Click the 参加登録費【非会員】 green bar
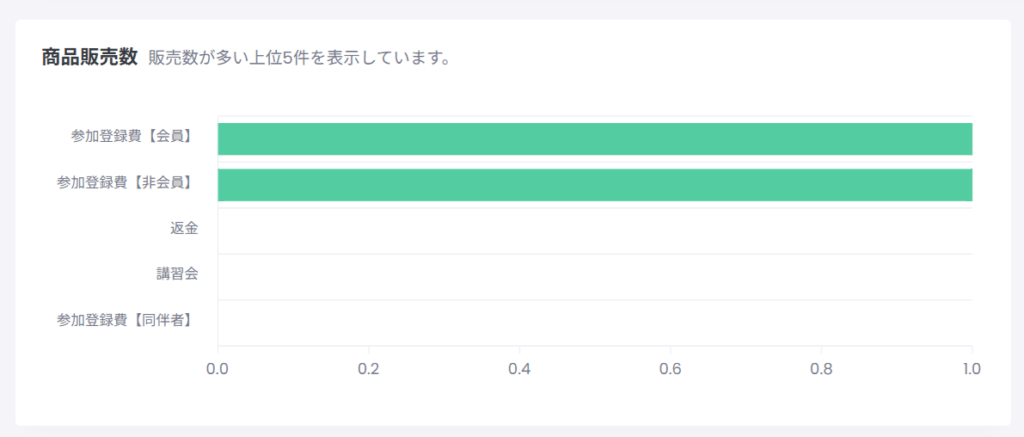The height and width of the screenshot is (437, 1024). [x=595, y=185]
